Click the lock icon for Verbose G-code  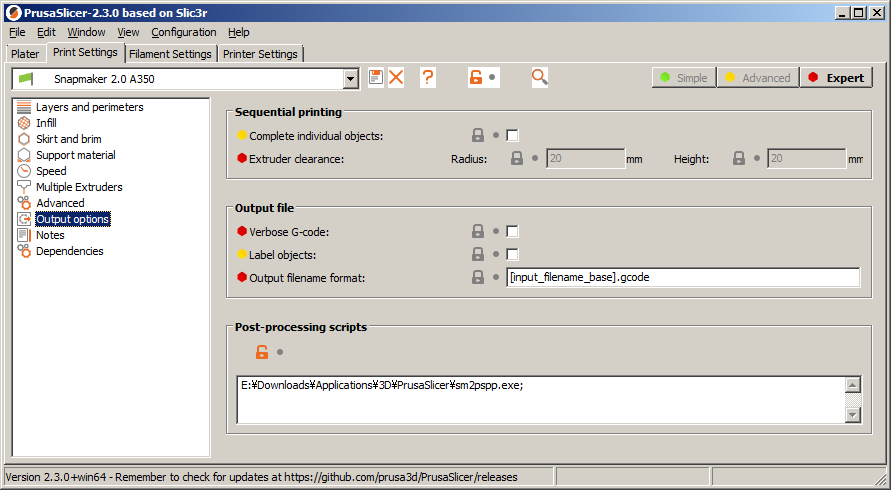tap(478, 231)
